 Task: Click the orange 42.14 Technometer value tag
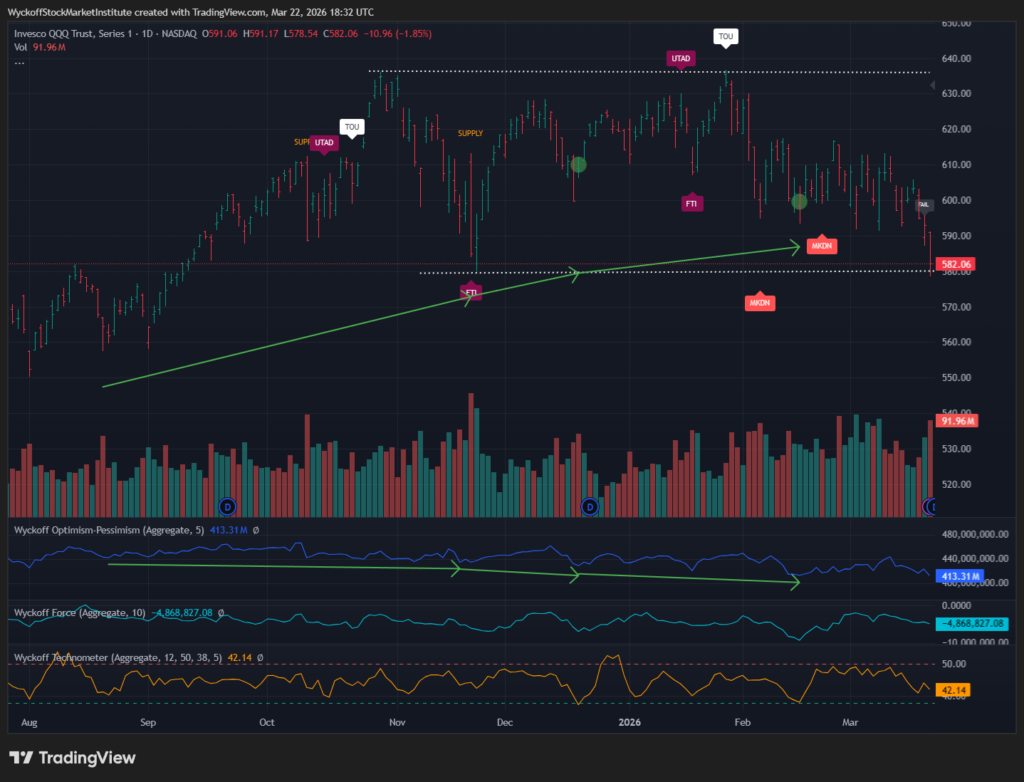[x=955, y=690]
